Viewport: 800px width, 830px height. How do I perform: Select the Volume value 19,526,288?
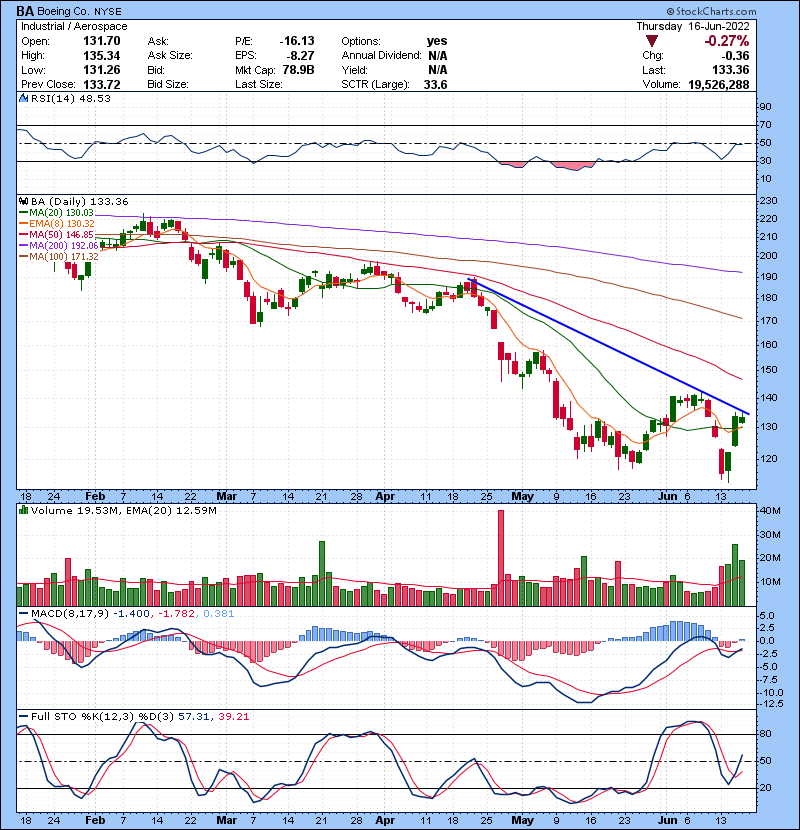(x=718, y=85)
